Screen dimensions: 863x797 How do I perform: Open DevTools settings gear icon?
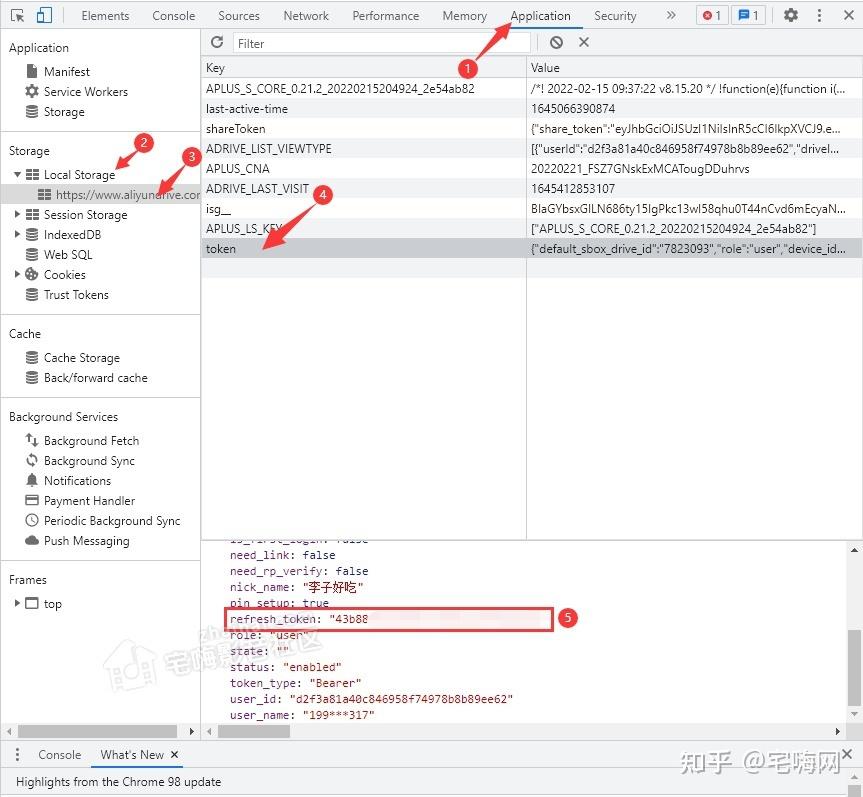coord(791,15)
